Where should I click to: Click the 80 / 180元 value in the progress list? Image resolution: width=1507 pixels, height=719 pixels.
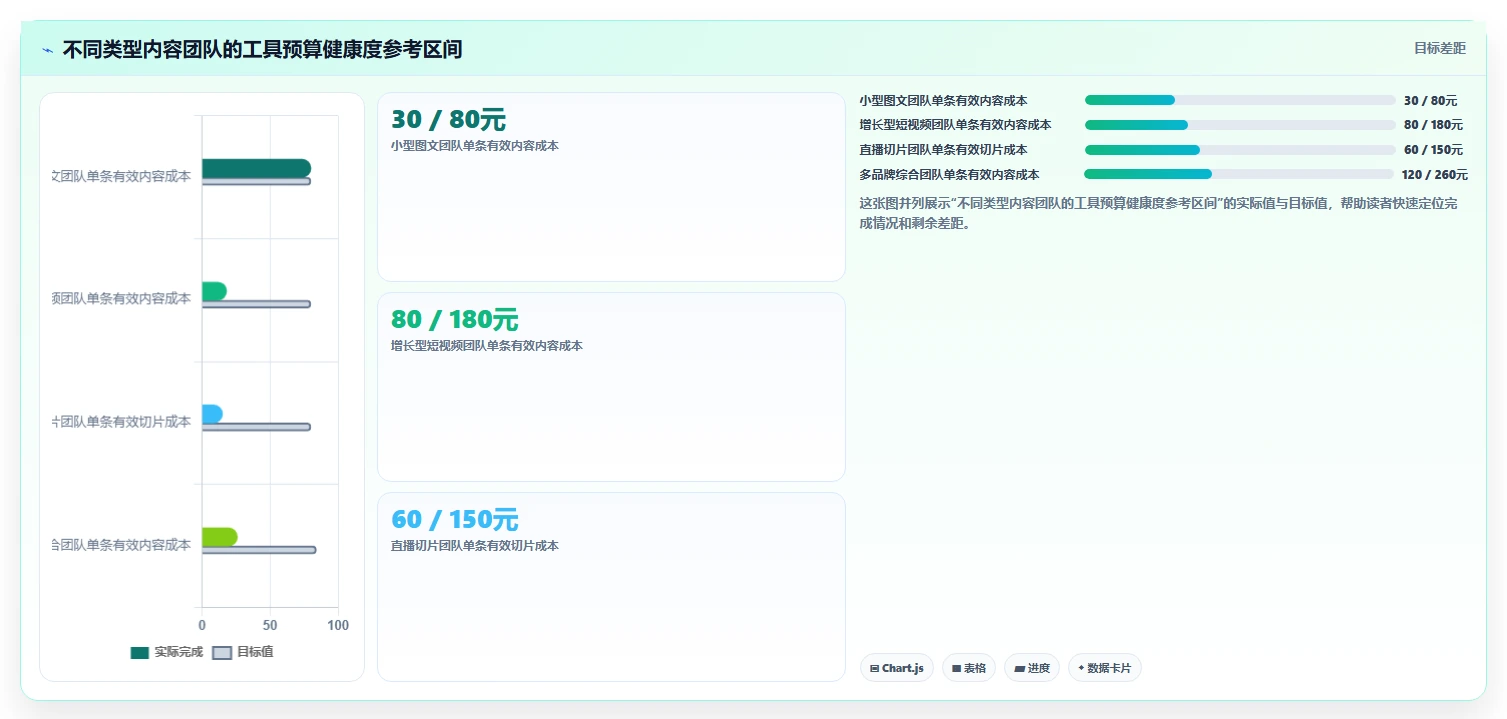click(x=1433, y=125)
